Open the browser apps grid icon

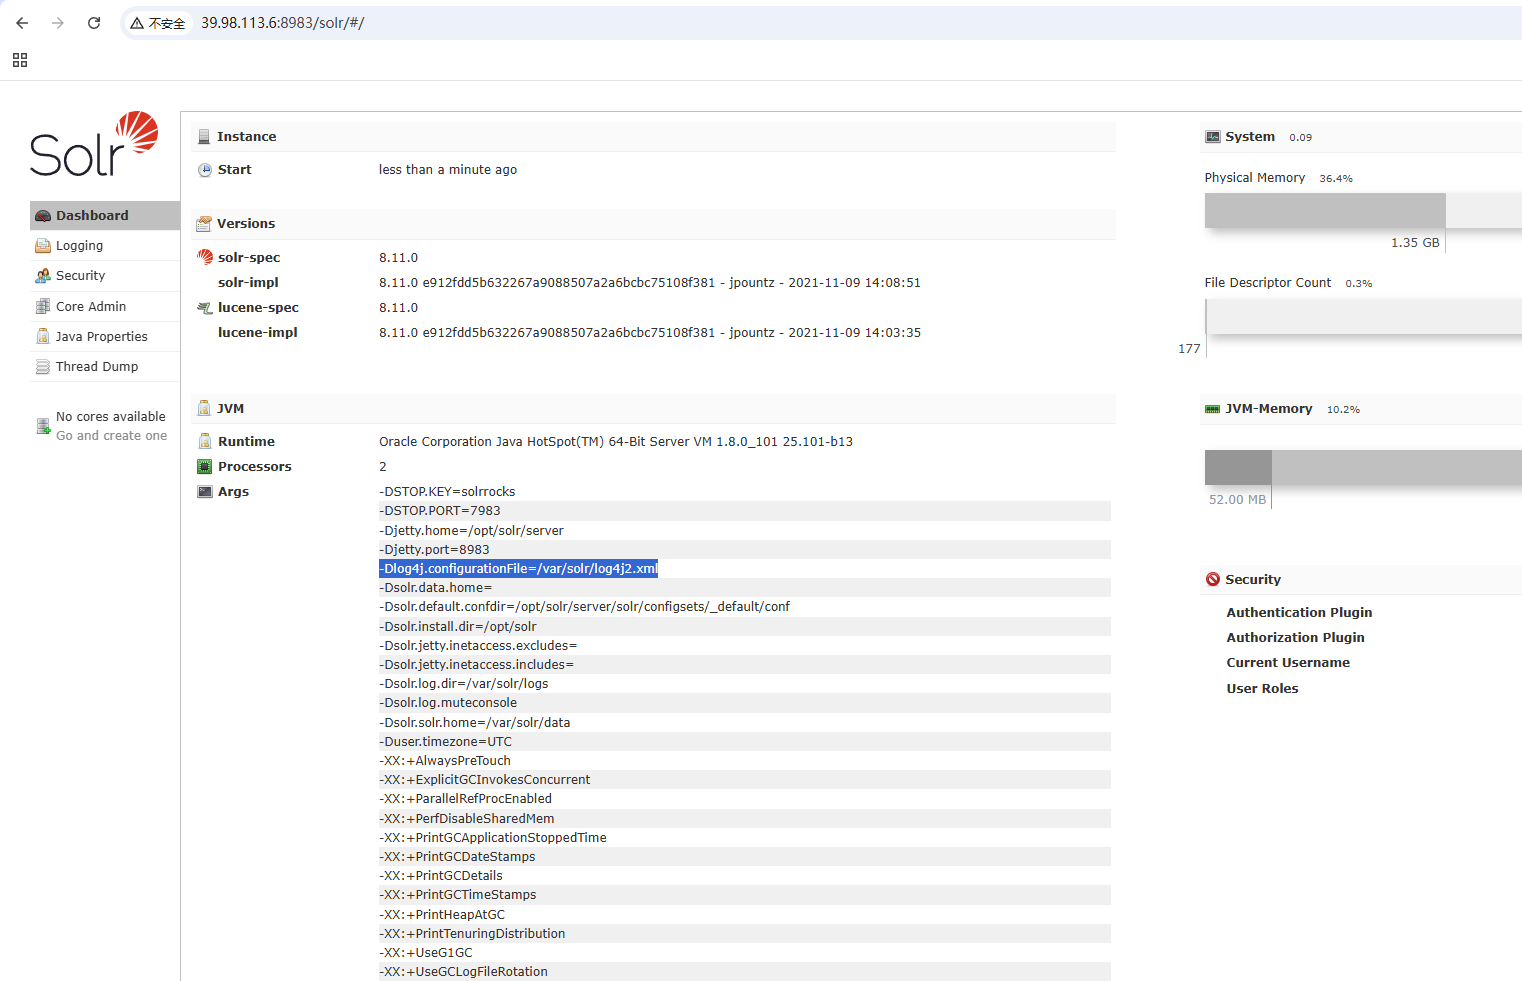pyautogui.click(x=20, y=60)
